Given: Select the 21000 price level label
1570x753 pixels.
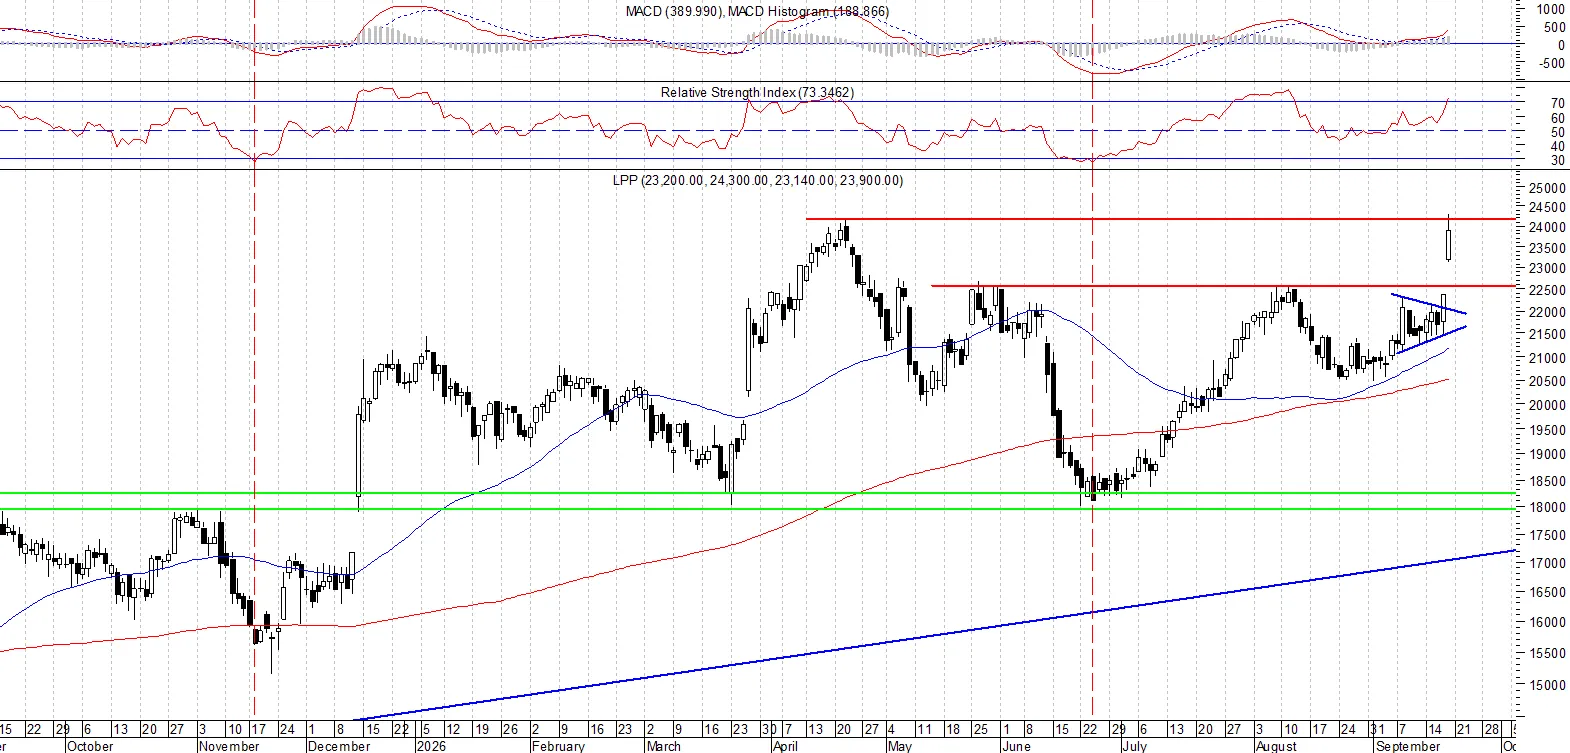Looking at the screenshot, I should coord(1546,358).
